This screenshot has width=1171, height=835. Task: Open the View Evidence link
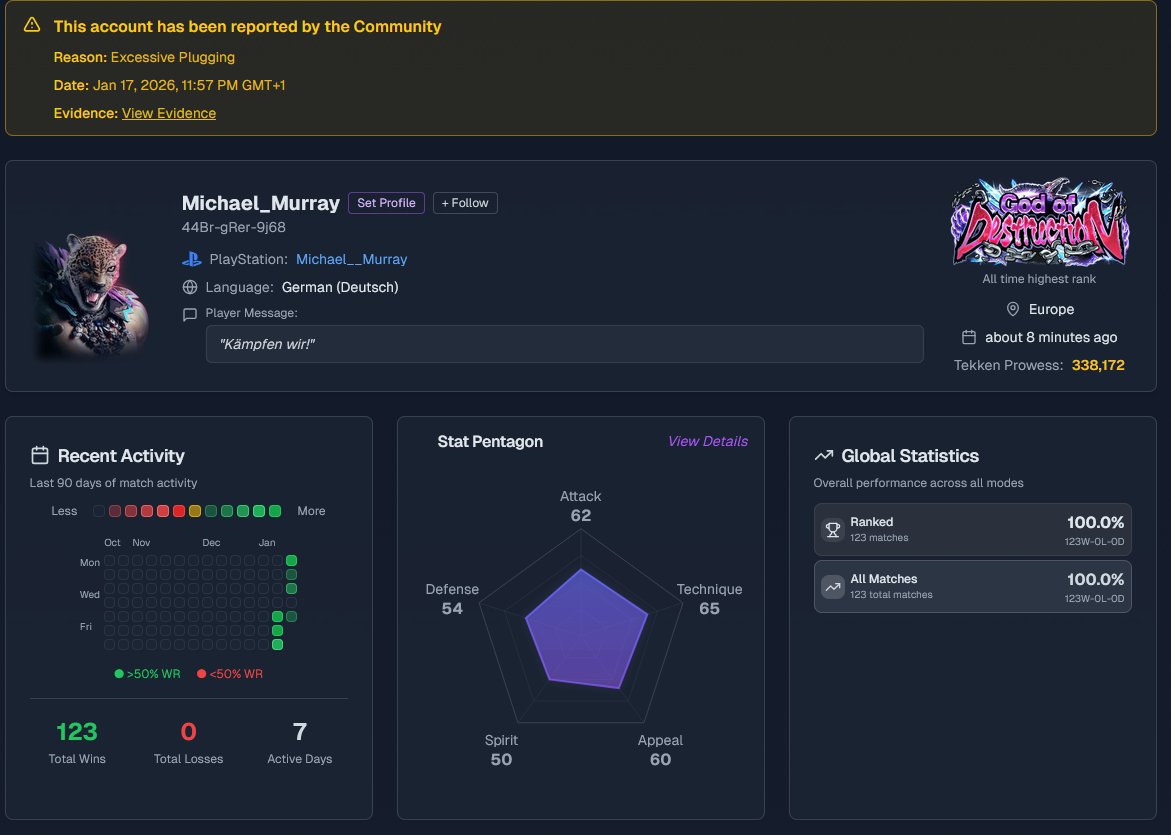[169, 113]
